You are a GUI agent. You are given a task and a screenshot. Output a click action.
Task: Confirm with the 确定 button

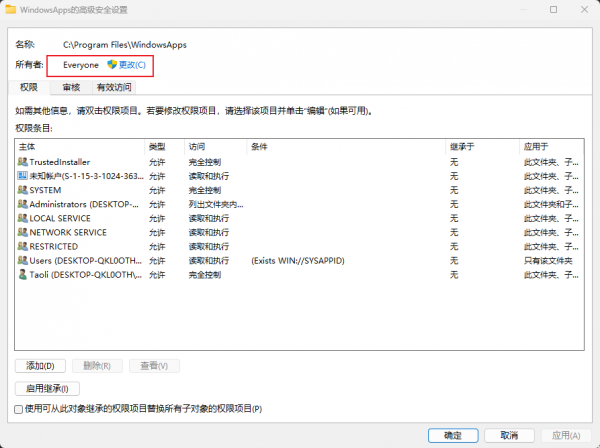[453, 435]
